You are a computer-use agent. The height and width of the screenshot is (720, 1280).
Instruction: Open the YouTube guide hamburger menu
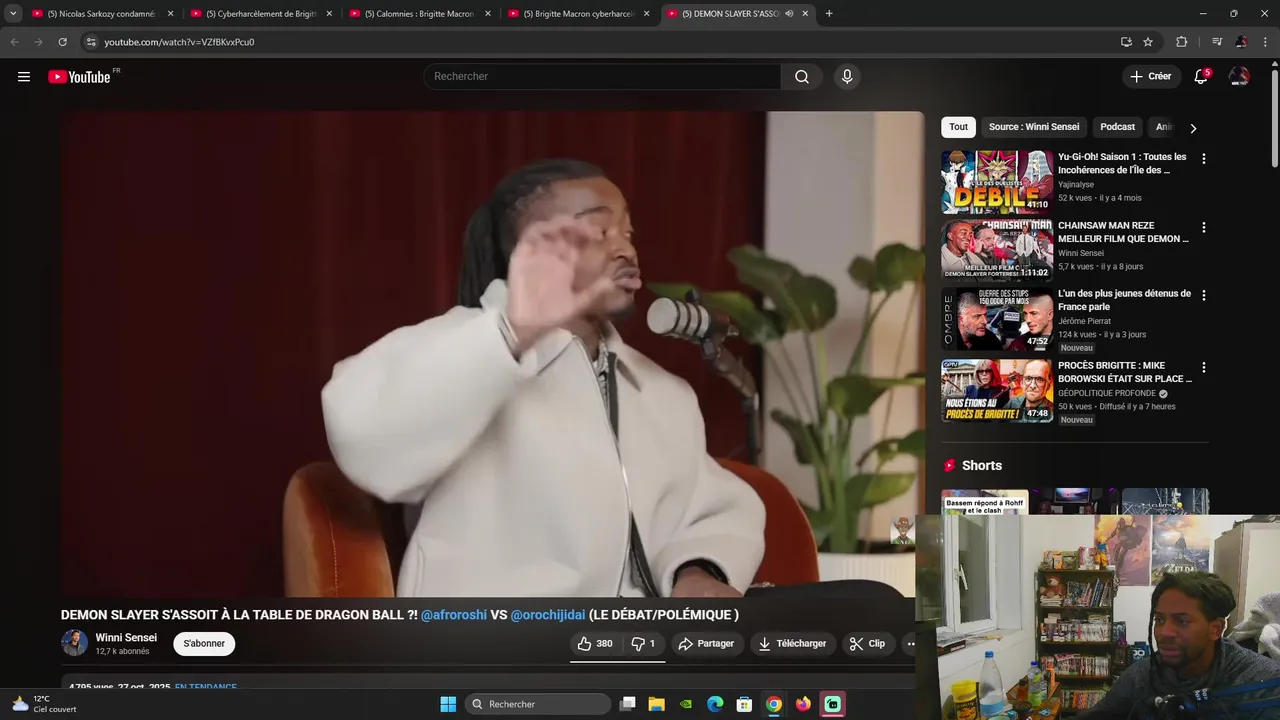24,77
